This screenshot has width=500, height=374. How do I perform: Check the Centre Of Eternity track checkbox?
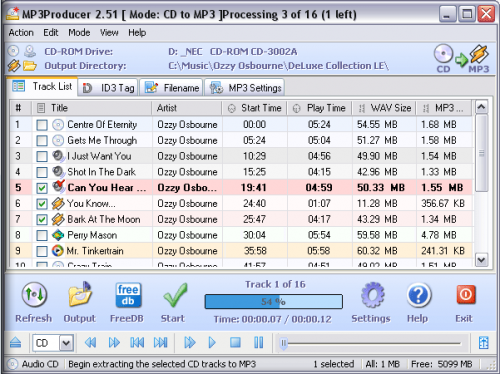point(42,125)
